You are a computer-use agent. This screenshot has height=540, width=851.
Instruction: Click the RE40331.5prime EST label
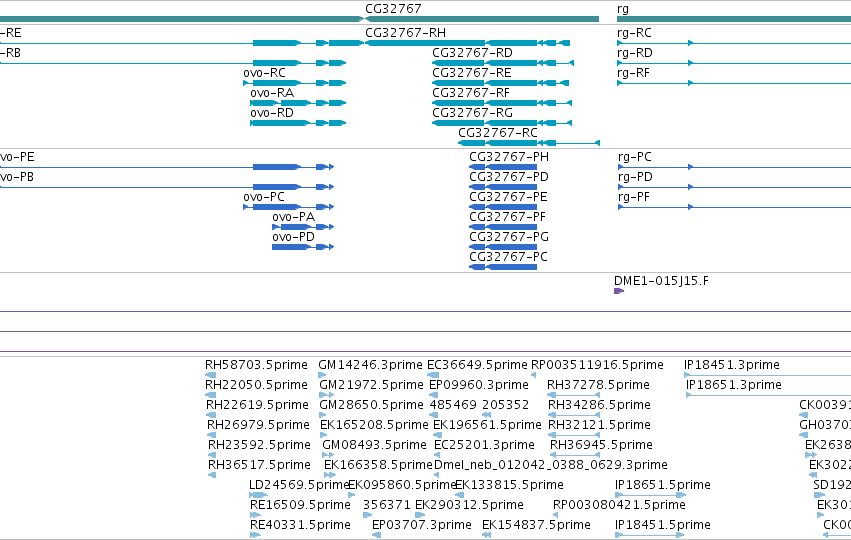click(300, 525)
